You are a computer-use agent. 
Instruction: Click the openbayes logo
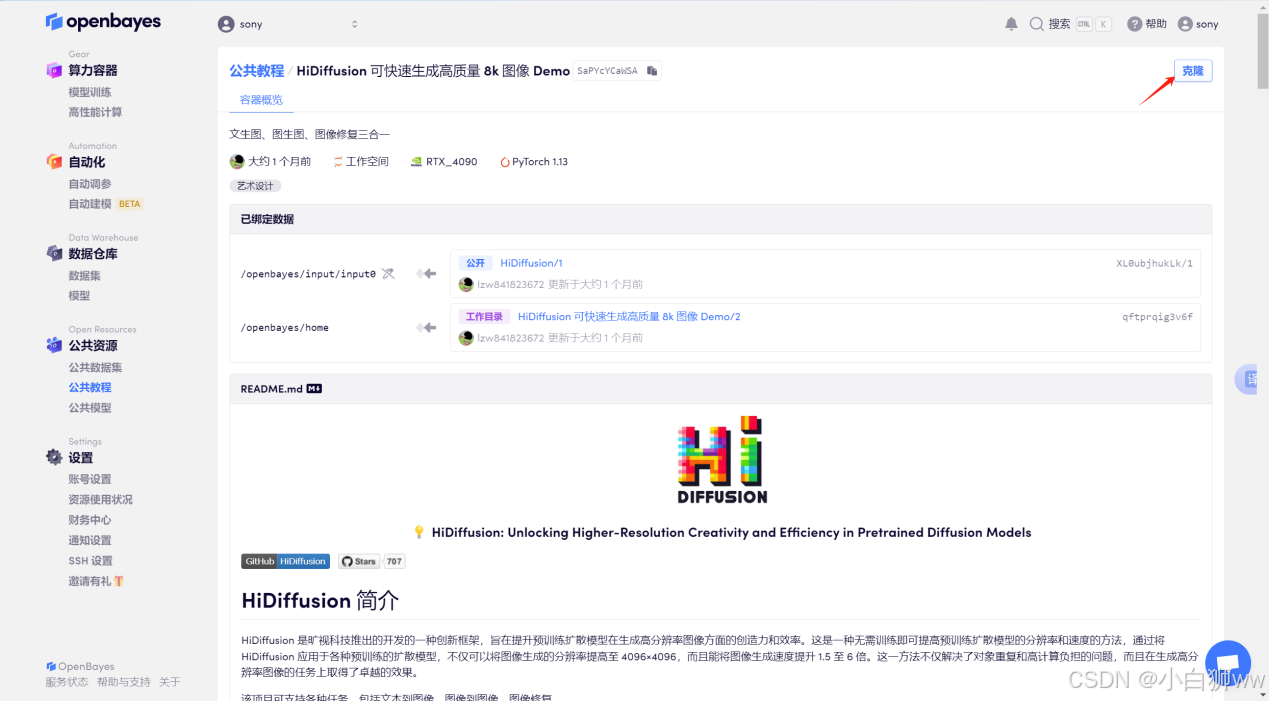click(x=103, y=22)
